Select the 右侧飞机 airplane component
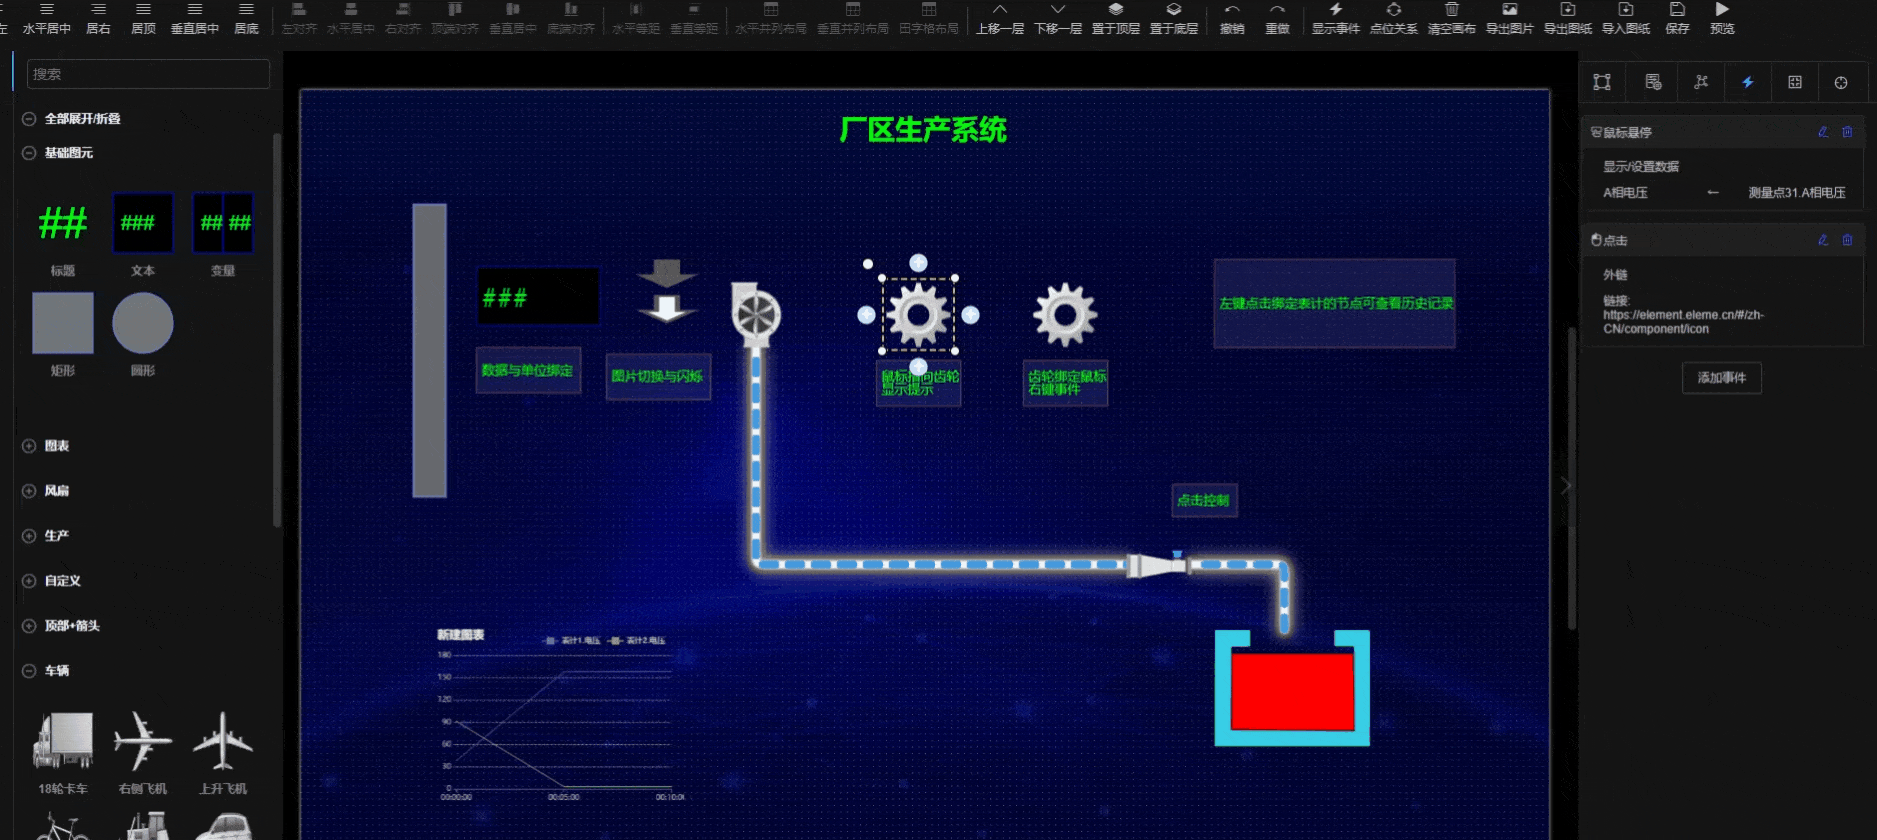The height and width of the screenshot is (840, 1877). pyautogui.click(x=143, y=752)
